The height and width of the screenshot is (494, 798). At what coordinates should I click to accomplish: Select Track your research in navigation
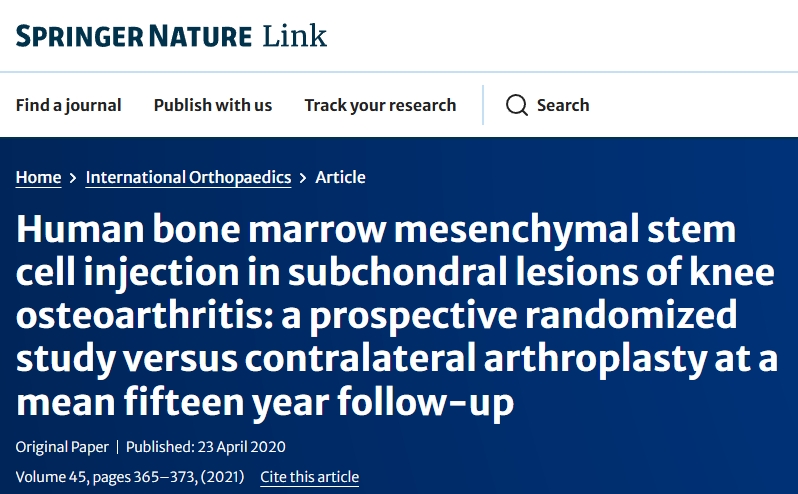[380, 105]
